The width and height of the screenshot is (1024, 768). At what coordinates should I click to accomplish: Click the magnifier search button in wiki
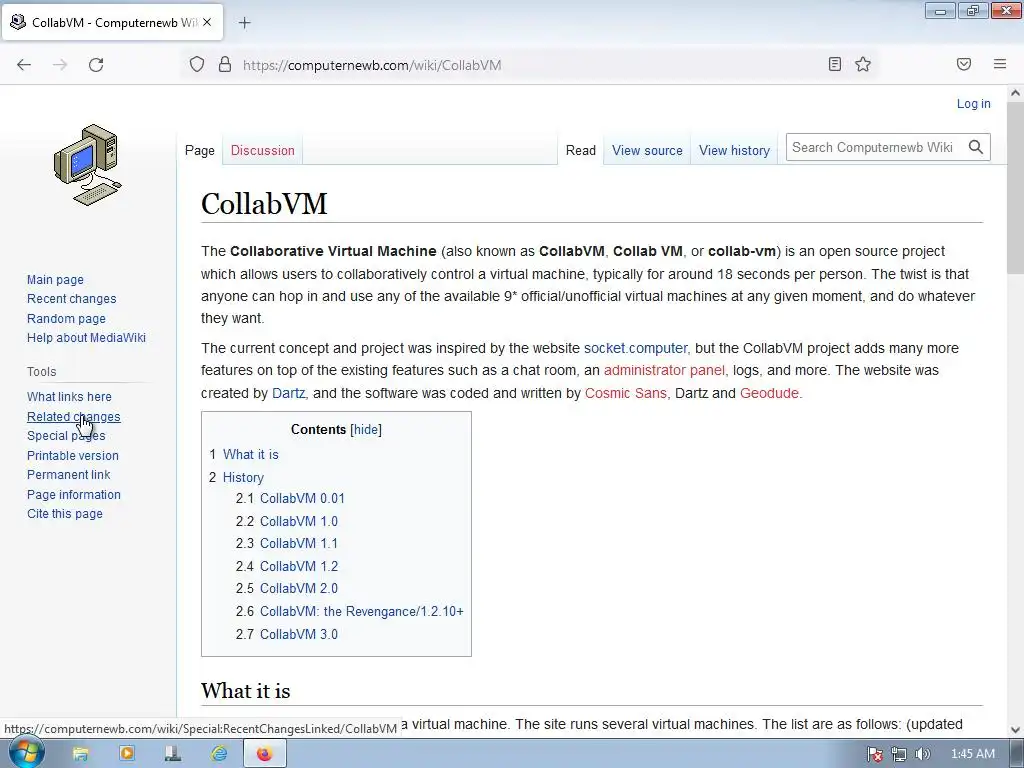coord(976,147)
